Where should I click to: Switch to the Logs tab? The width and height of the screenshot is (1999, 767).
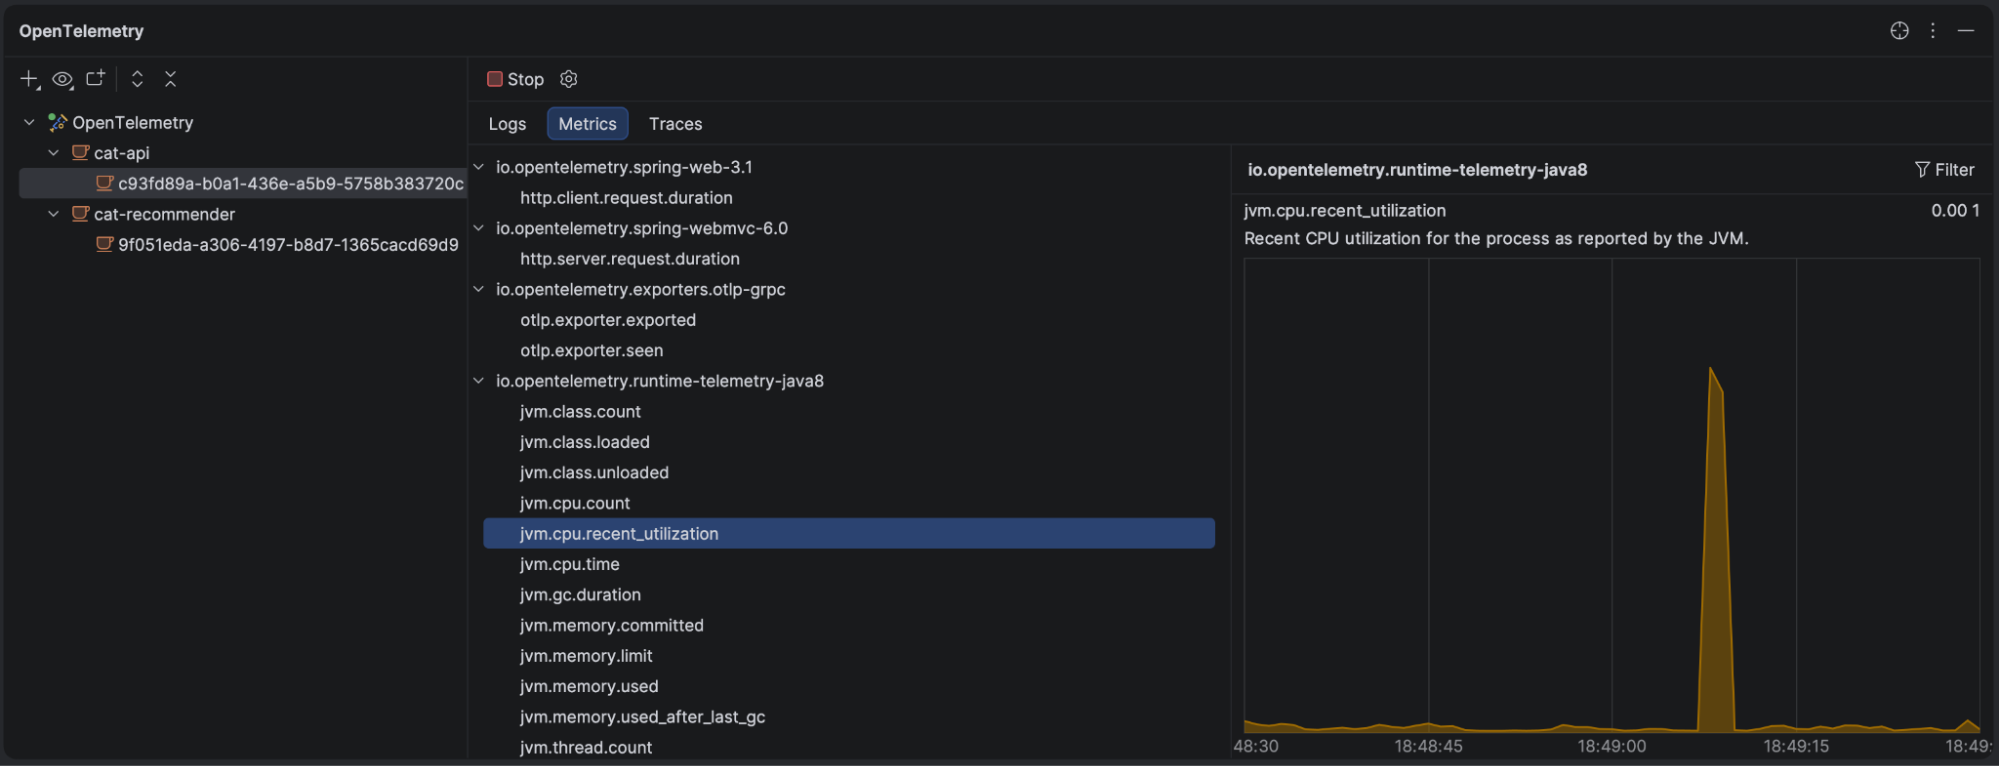(x=507, y=124)
